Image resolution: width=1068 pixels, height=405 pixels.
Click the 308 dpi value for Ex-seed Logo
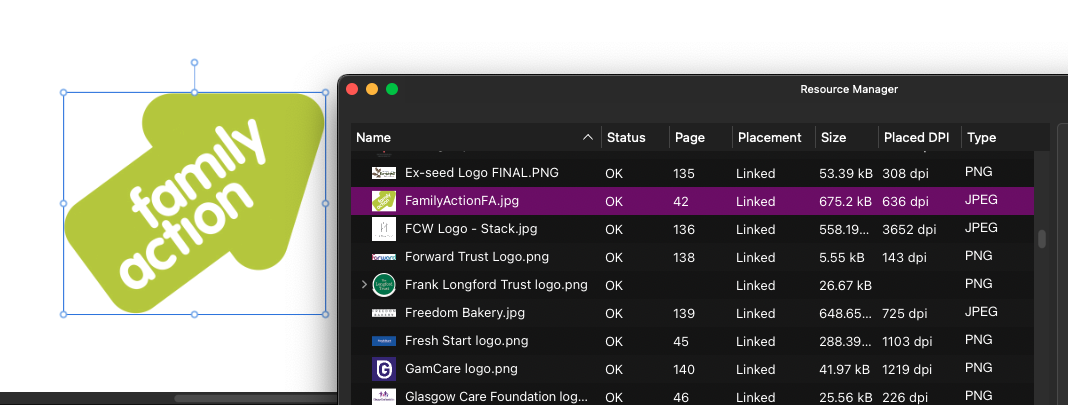click(905, 174)
